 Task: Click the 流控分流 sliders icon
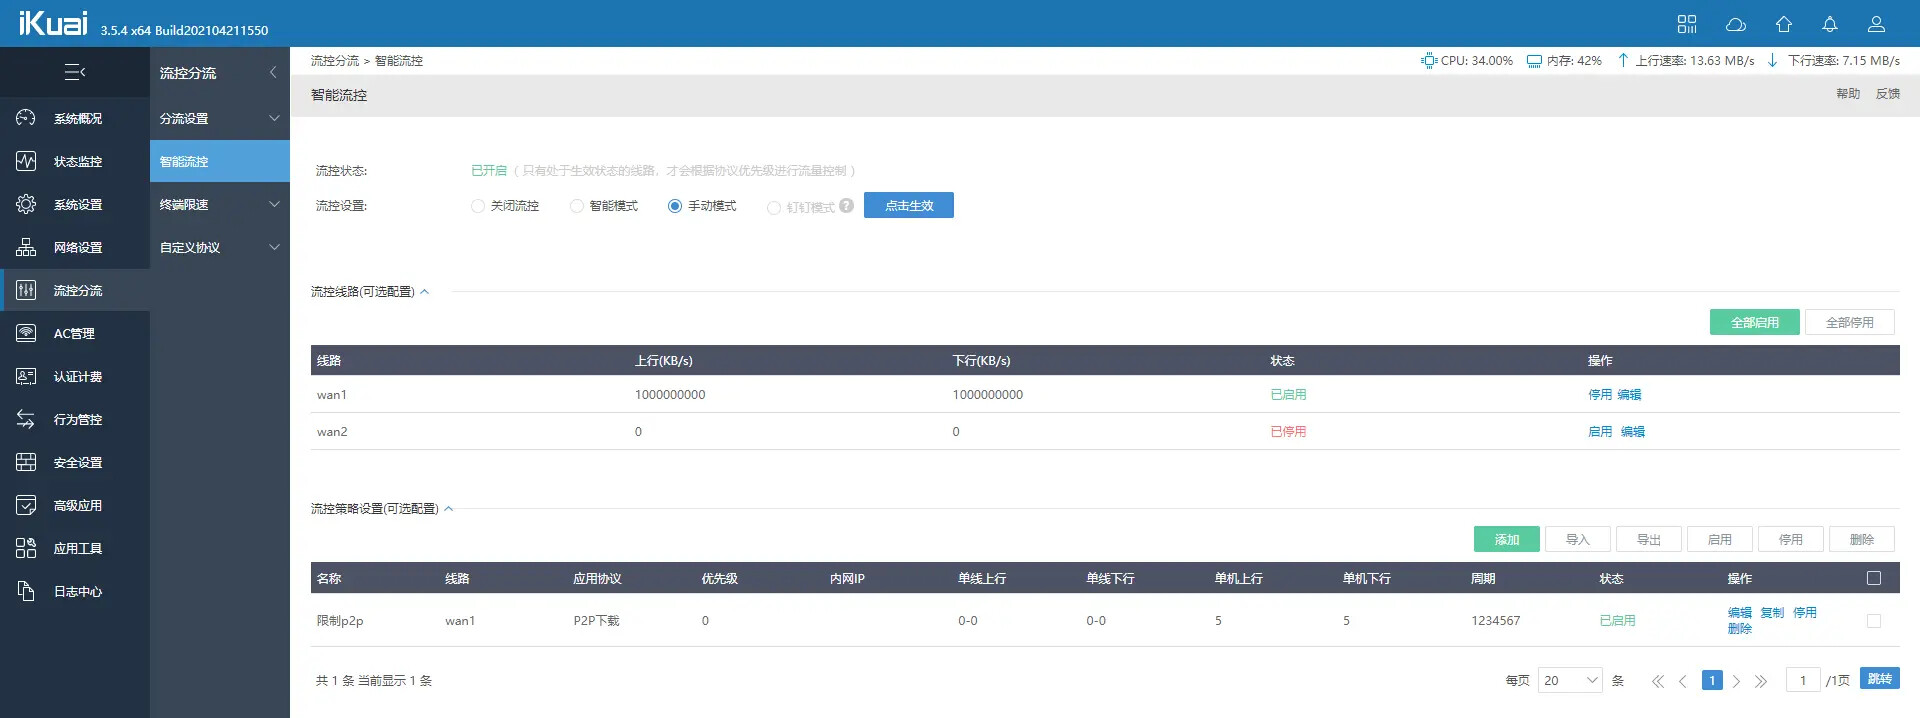tap(26, 290)
